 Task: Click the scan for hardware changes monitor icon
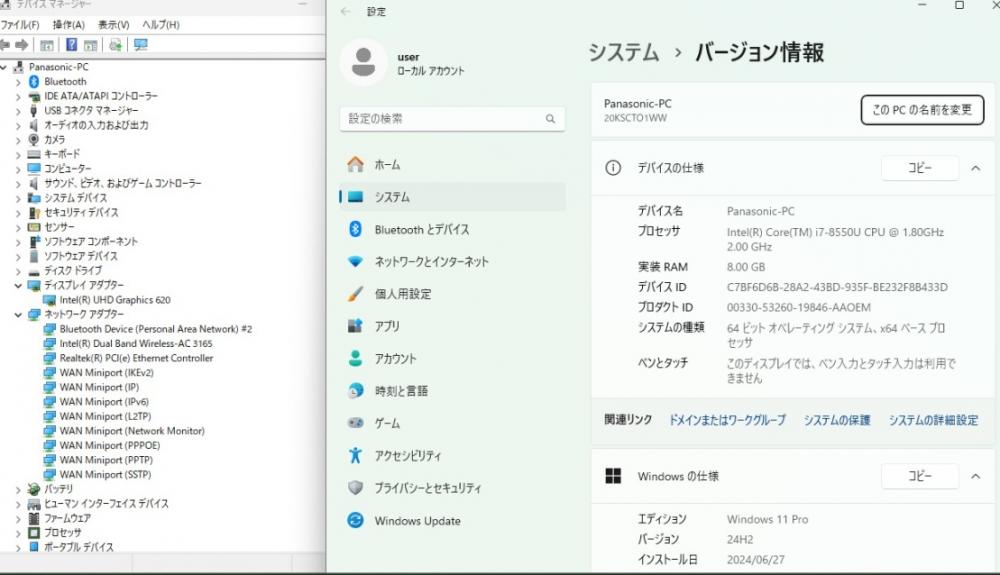click(140, 45)
